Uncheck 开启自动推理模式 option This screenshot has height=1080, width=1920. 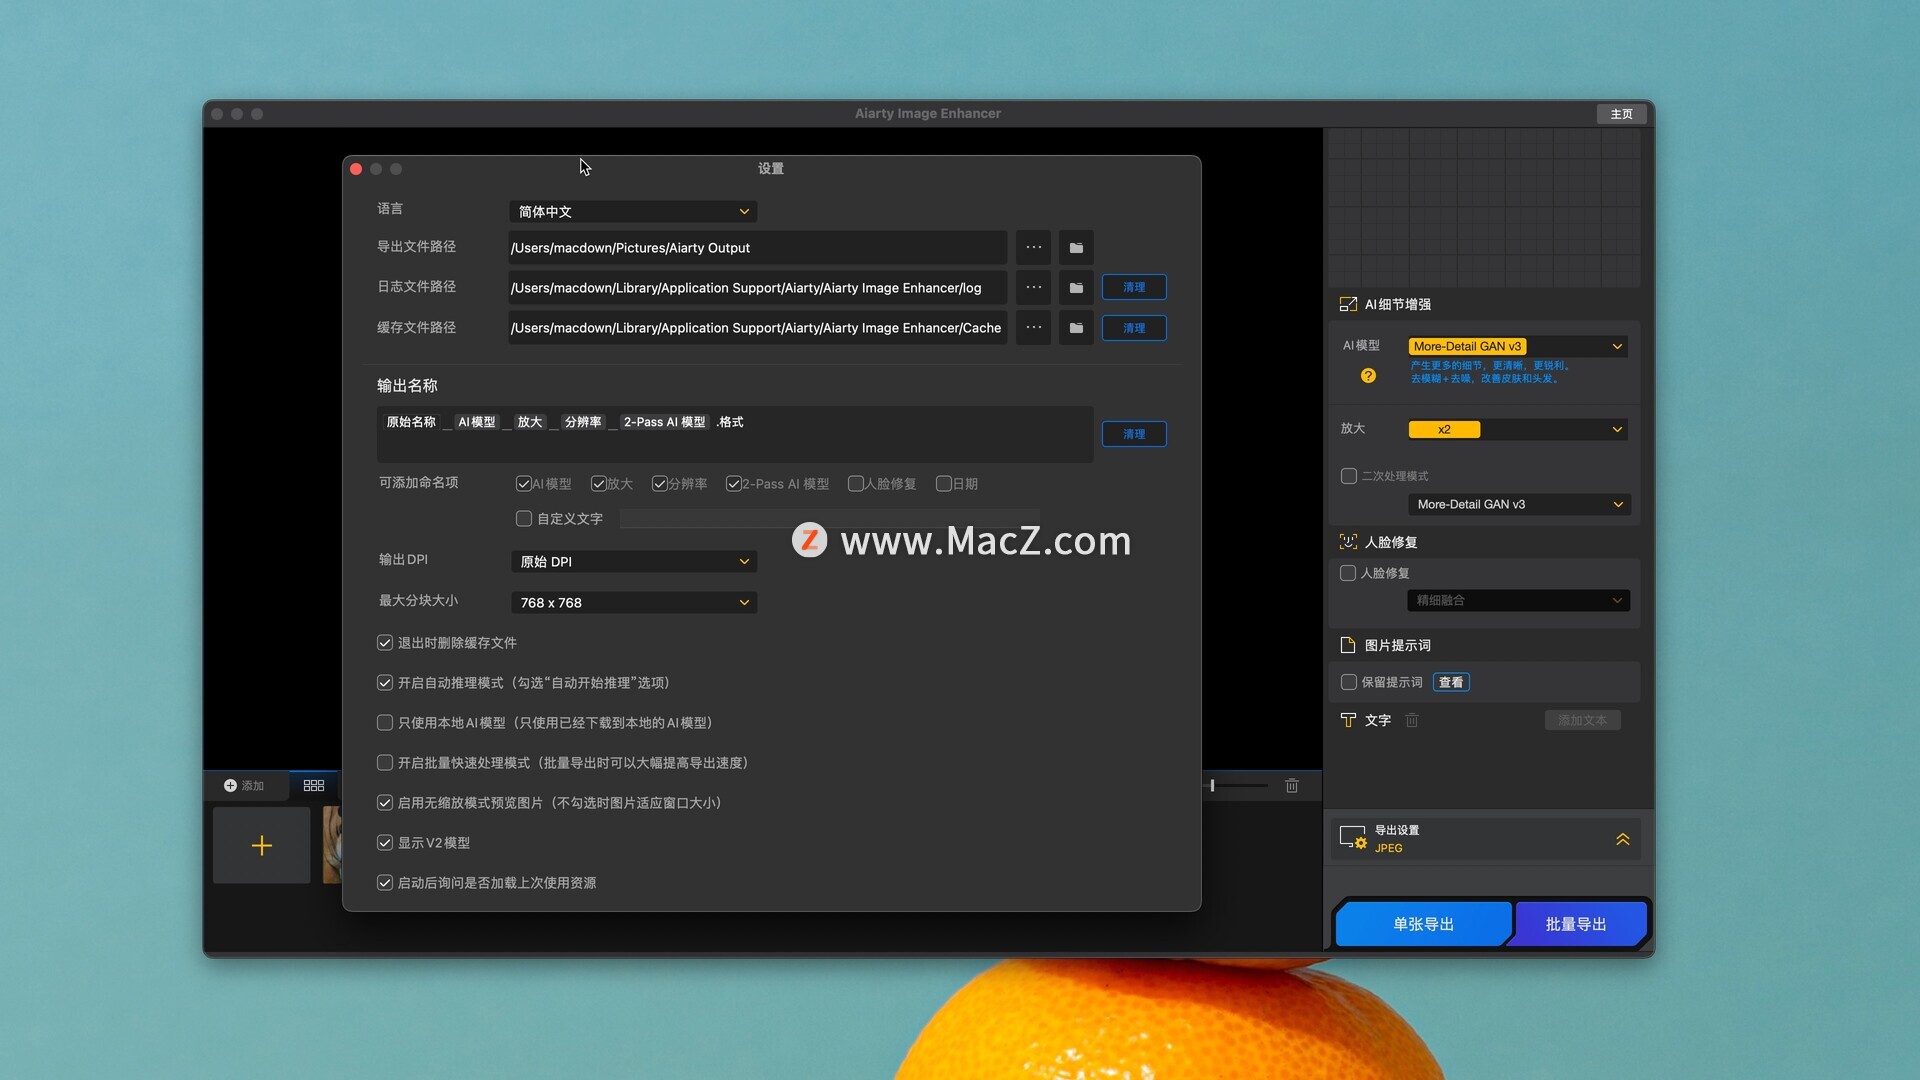(x=384, y=683)
